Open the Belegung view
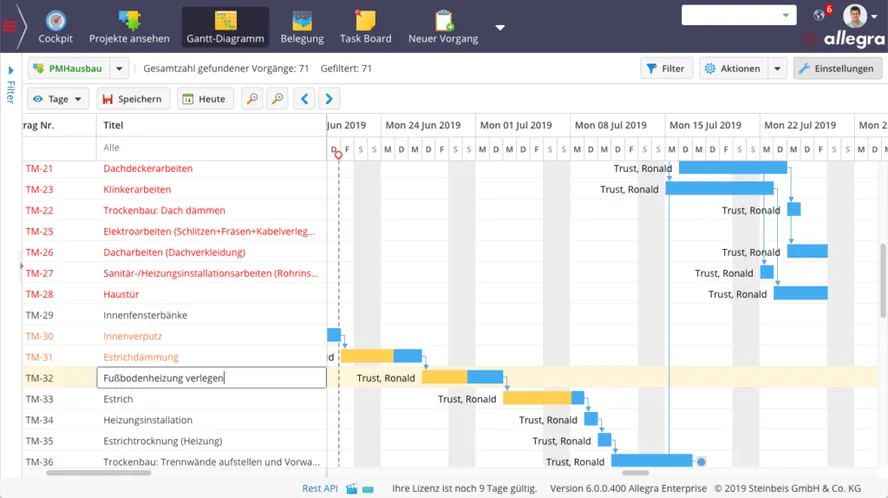This screenshot has height=498, width=888. (302, 27)
